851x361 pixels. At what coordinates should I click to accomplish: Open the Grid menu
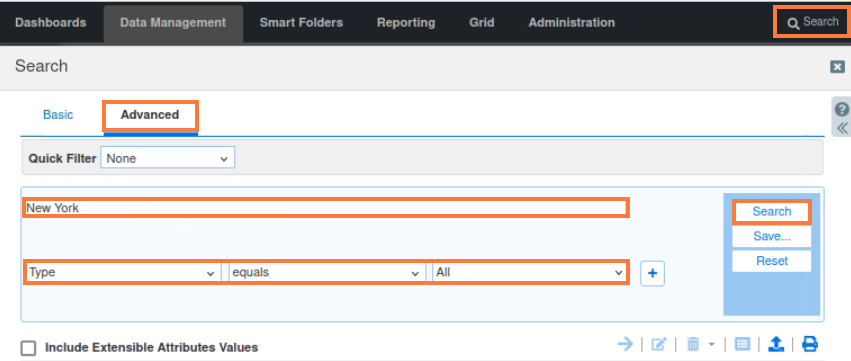click(482, 23)
